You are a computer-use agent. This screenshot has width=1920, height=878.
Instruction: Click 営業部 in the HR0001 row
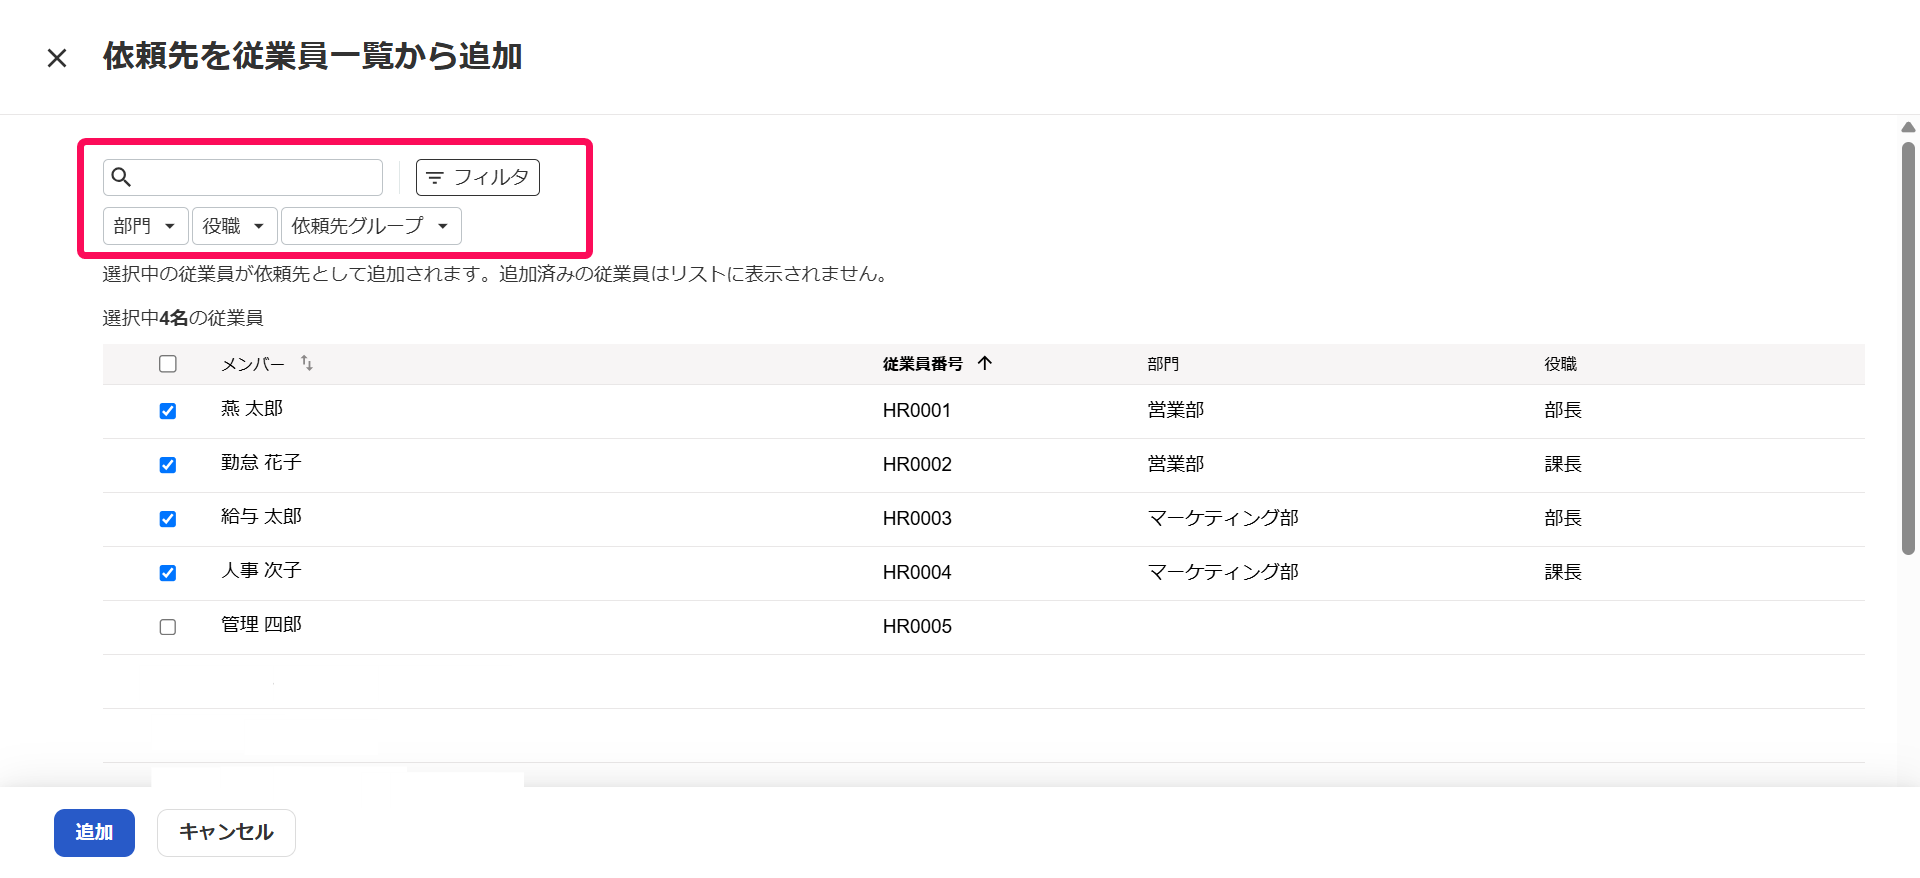point(1176,411)
